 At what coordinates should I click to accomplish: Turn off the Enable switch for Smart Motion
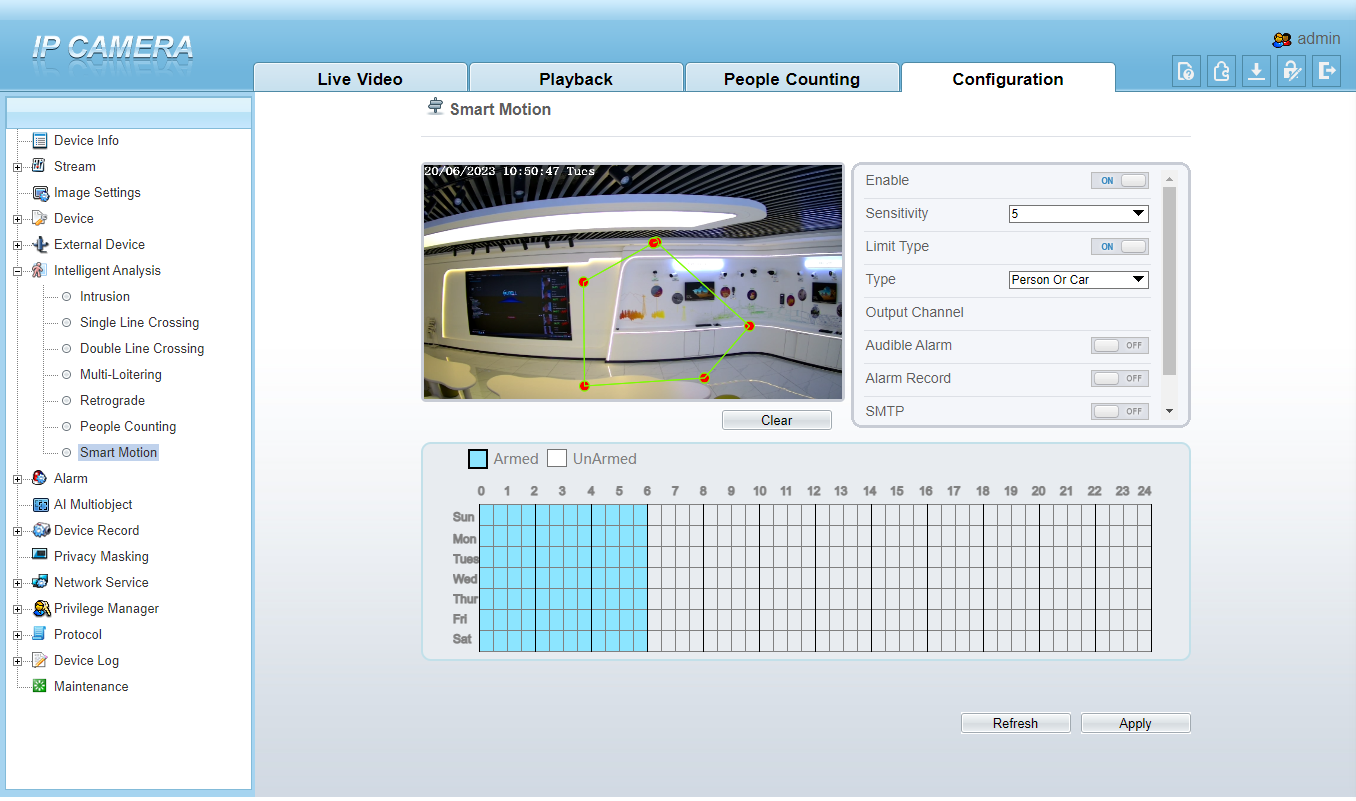[1119, 180]
